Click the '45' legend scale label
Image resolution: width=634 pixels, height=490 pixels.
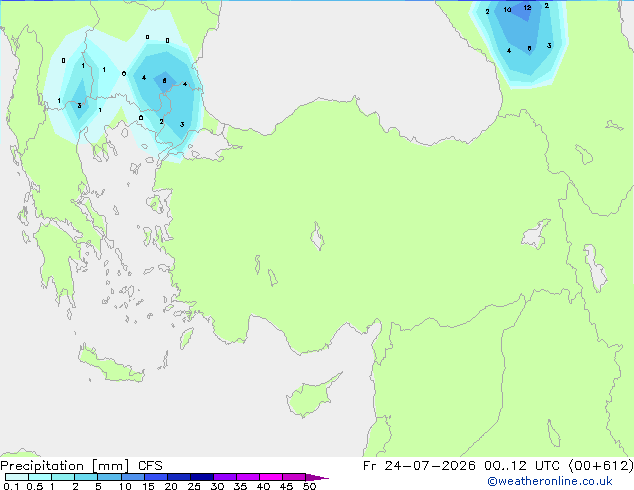point(286,486)
